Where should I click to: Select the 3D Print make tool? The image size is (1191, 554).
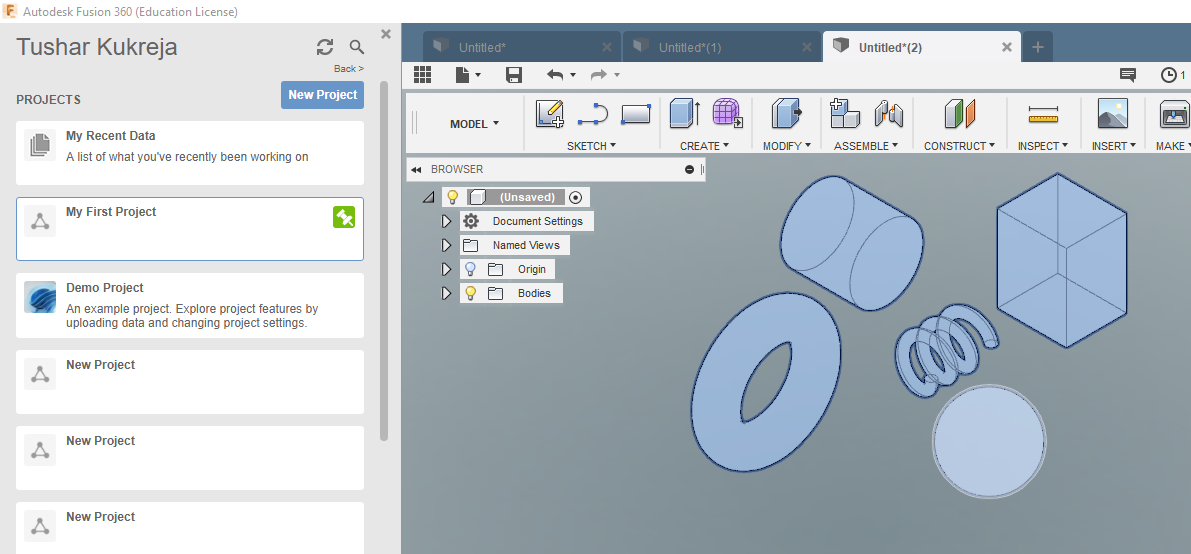[x=1175, y=114]
